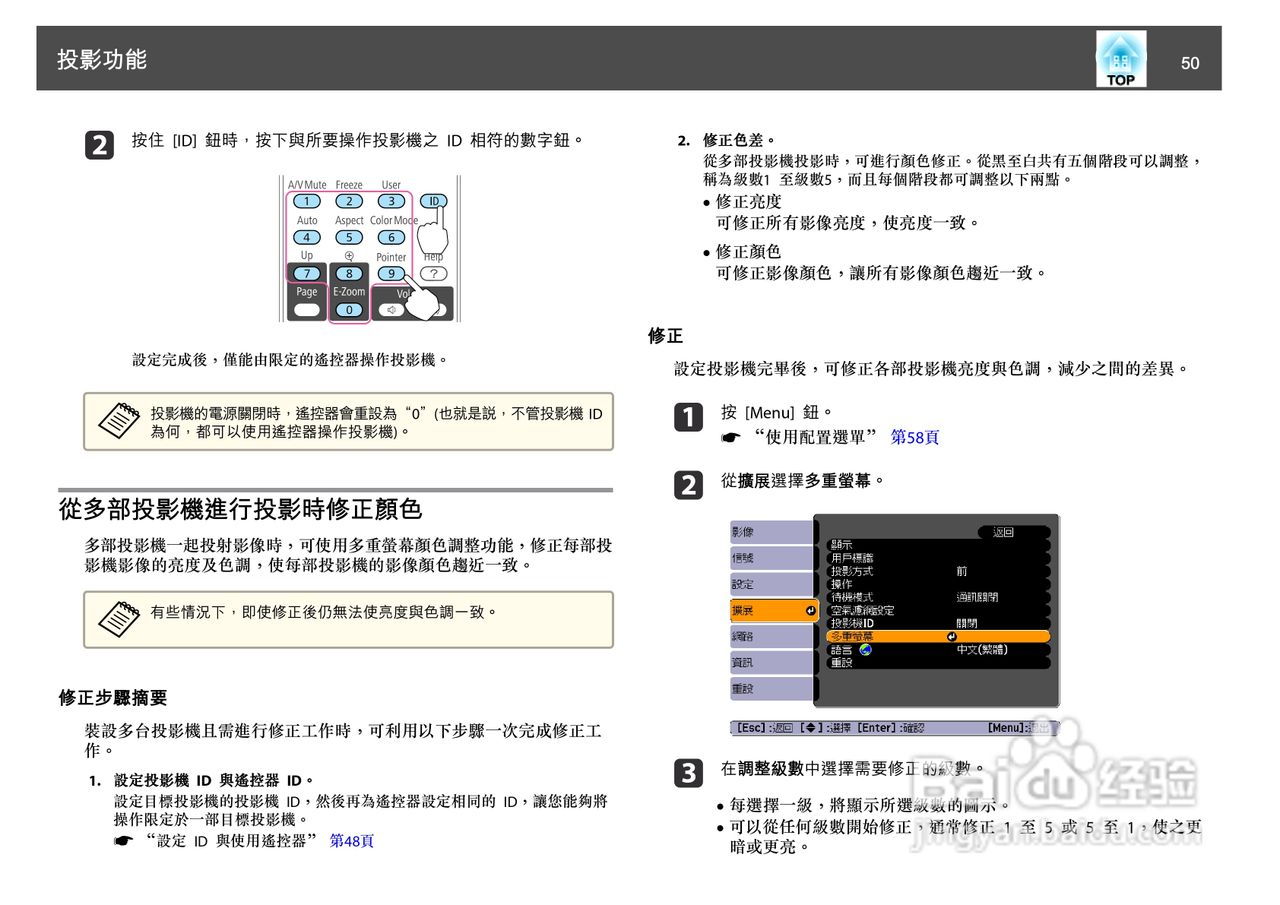
Task: Choose the 投影機ID menu row
Action: pos(938,623)
